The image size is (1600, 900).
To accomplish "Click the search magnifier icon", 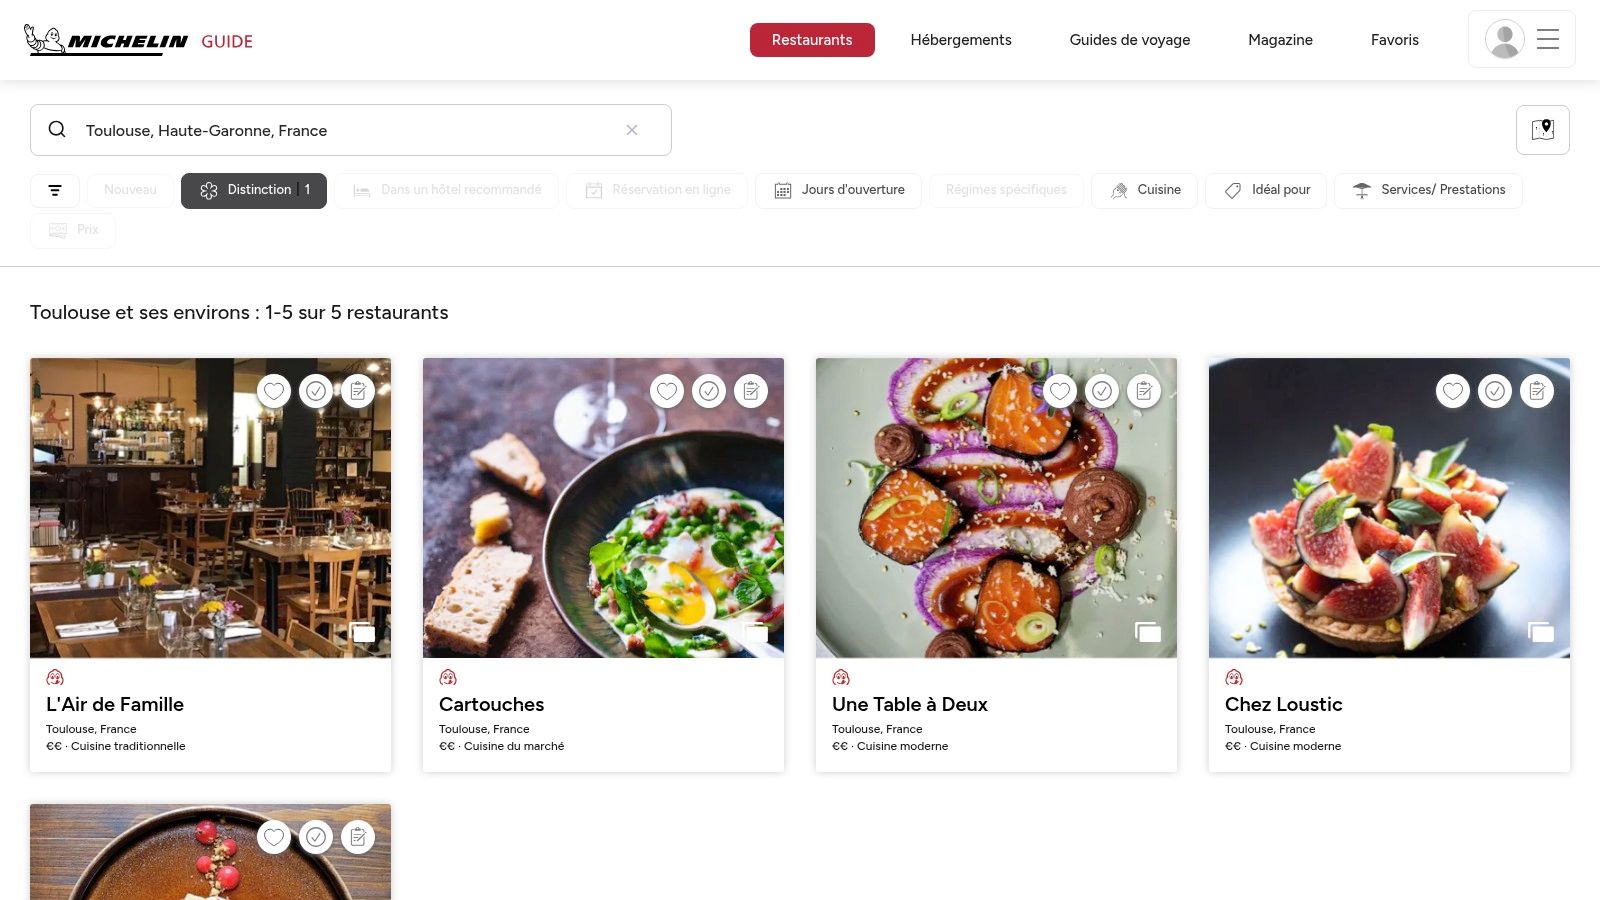I will coord(57,130).
